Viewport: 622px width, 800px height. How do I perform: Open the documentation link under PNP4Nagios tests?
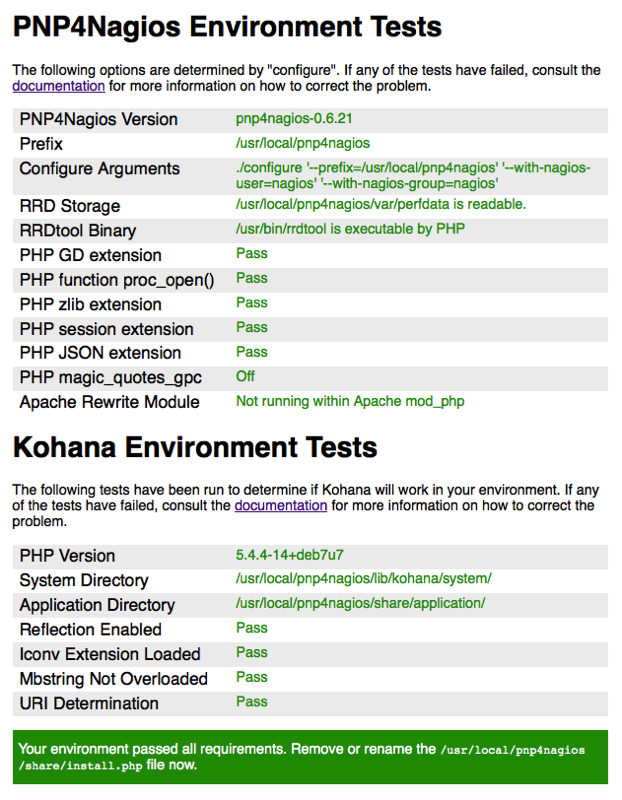click(58, 87)
